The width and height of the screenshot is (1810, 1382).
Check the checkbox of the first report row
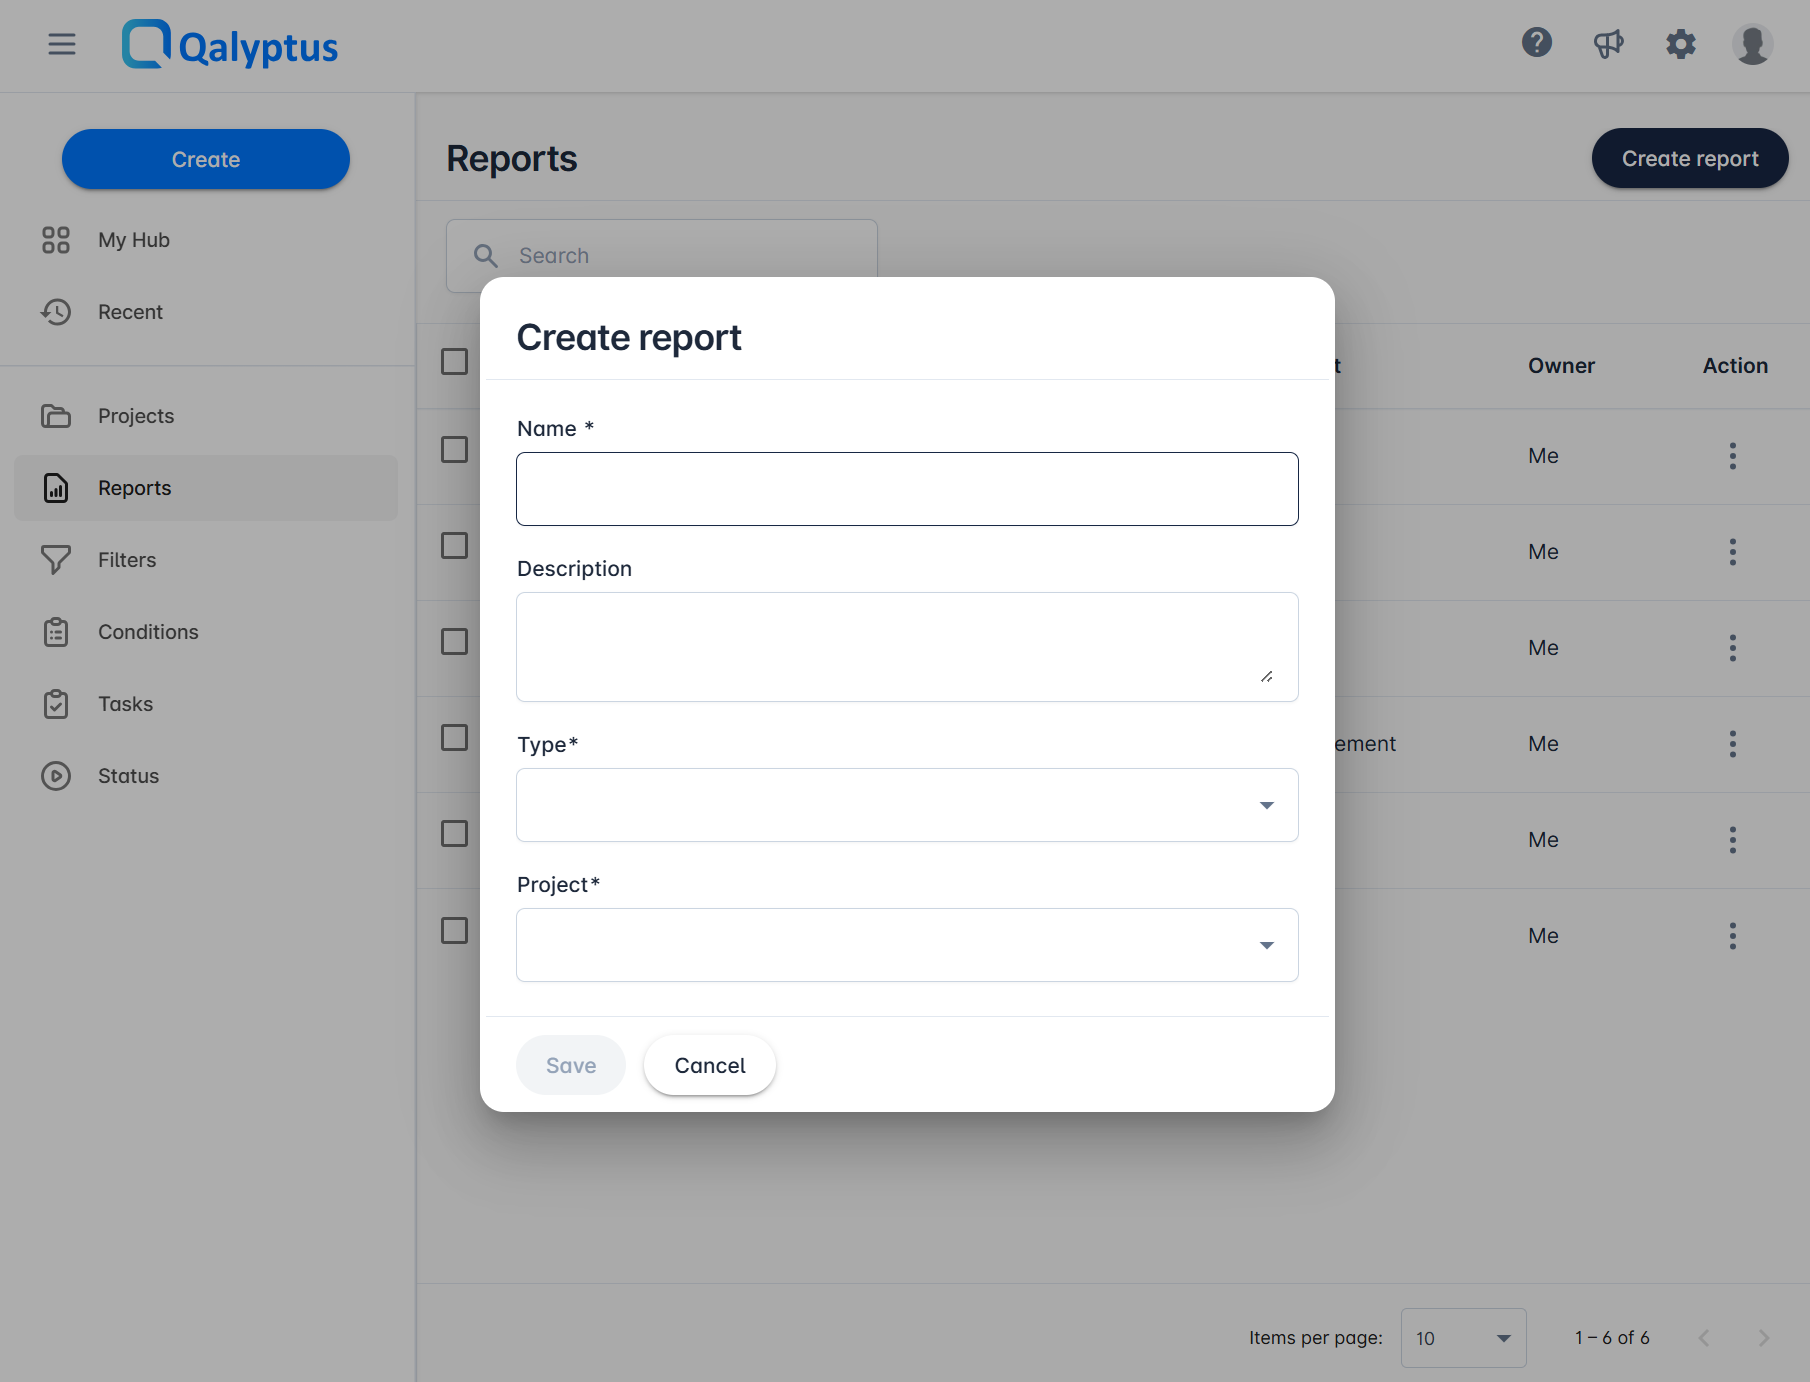coord(454,449)
